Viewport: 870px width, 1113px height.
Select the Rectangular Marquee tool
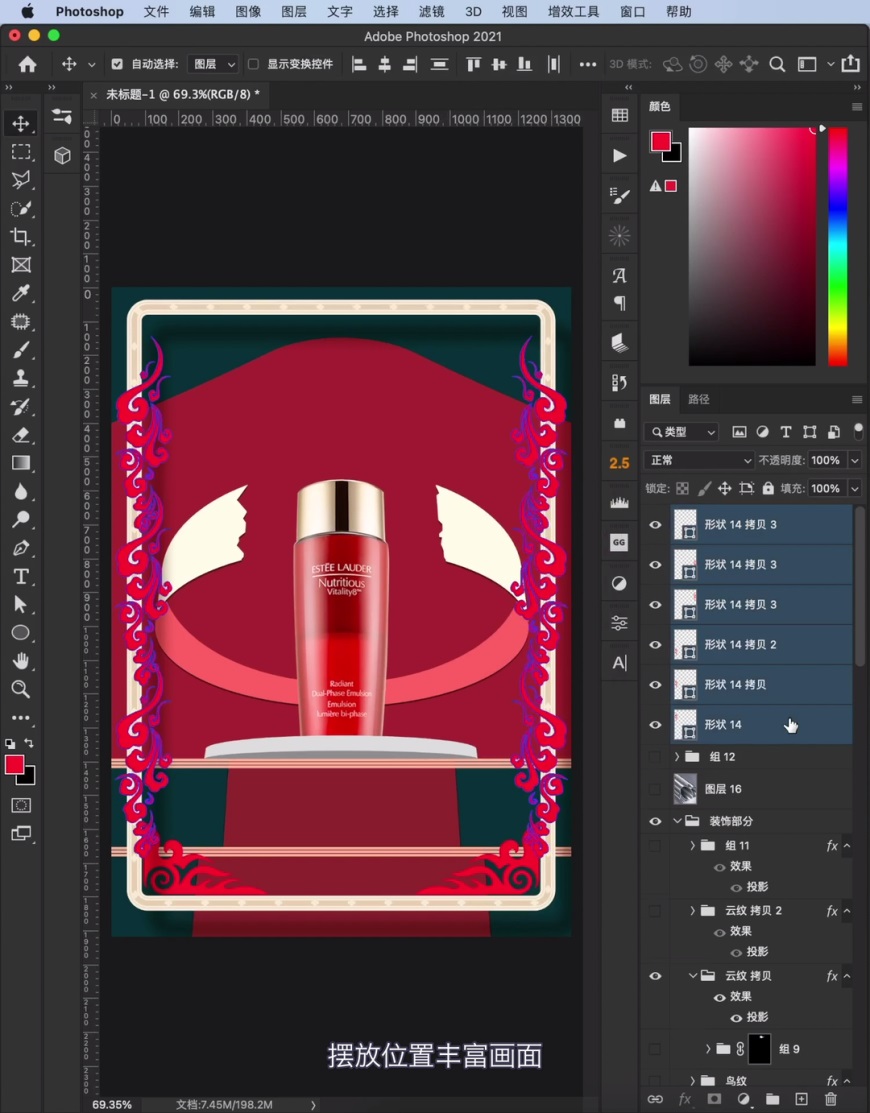[21, 152]
